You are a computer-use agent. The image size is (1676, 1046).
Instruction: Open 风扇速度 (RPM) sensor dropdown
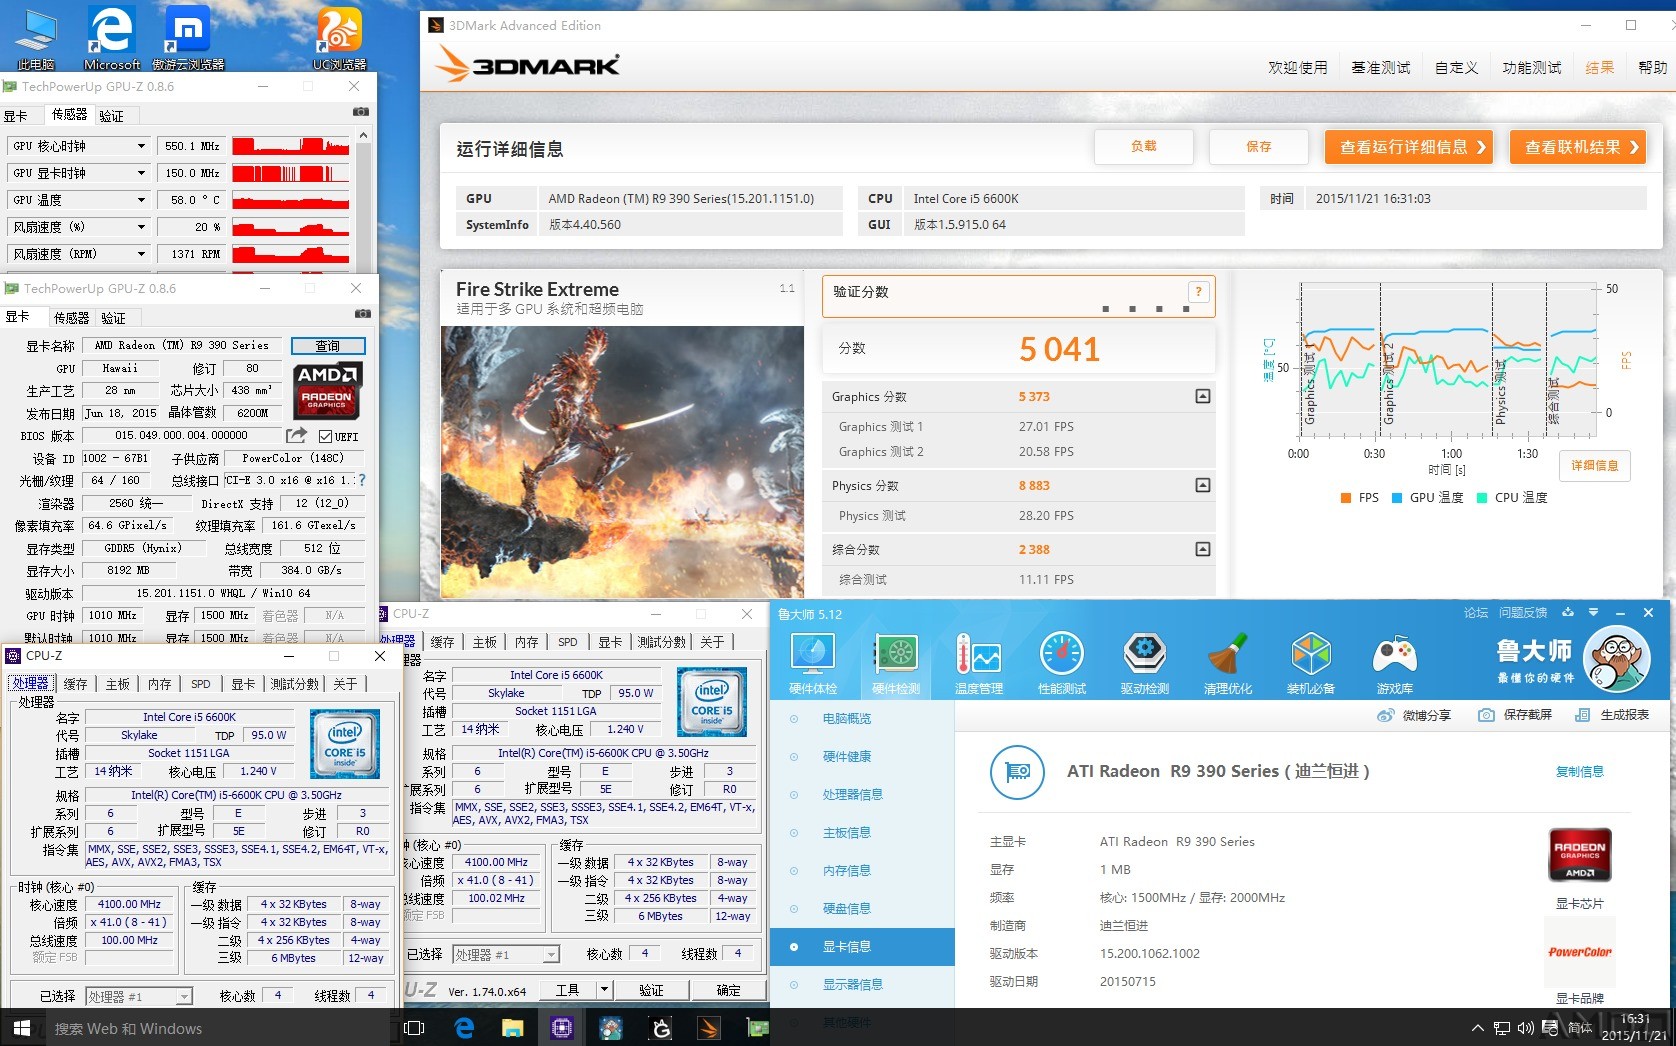point(141,254)
